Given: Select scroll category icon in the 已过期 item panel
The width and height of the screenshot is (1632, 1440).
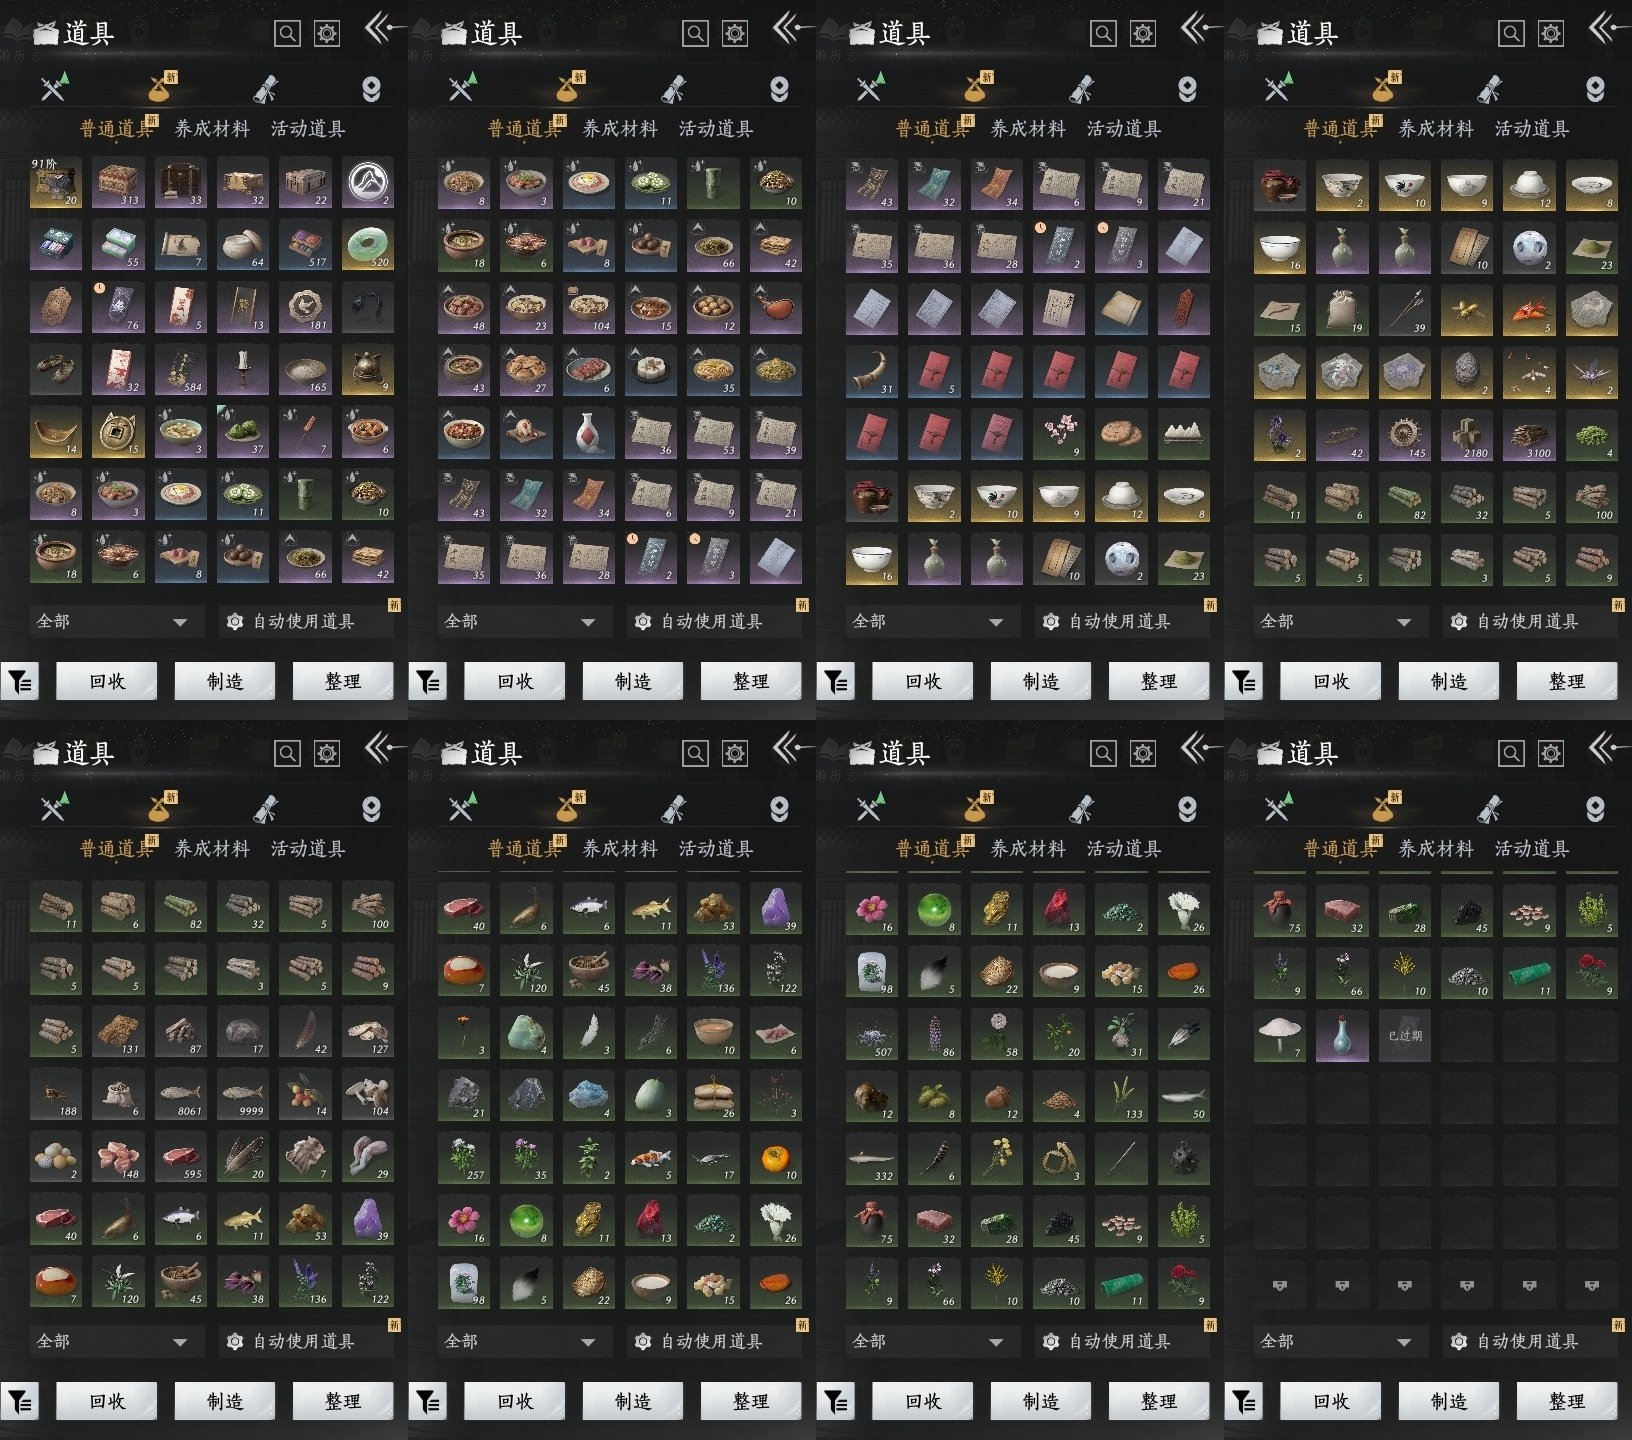Looking at the screenshot, I should [x=1490, y=808].
